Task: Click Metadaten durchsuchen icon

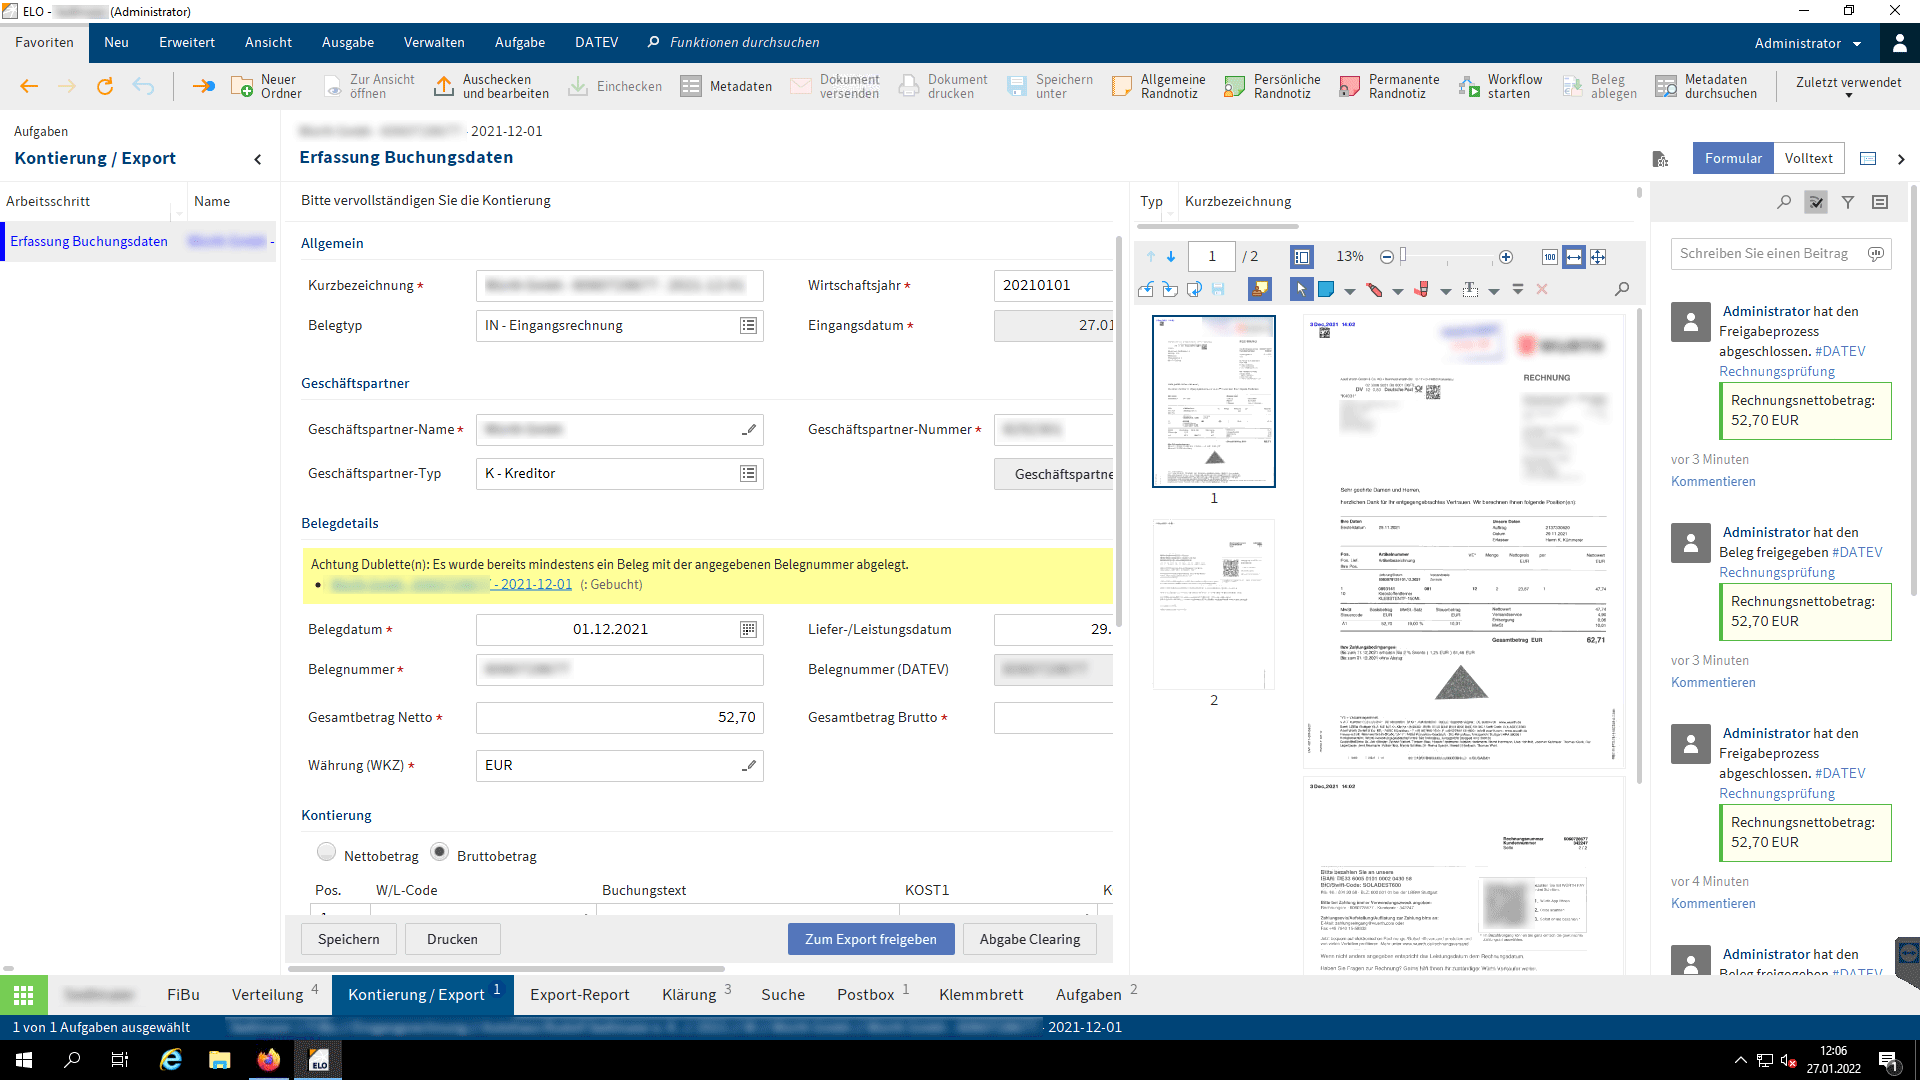Action: [1666, 86]
